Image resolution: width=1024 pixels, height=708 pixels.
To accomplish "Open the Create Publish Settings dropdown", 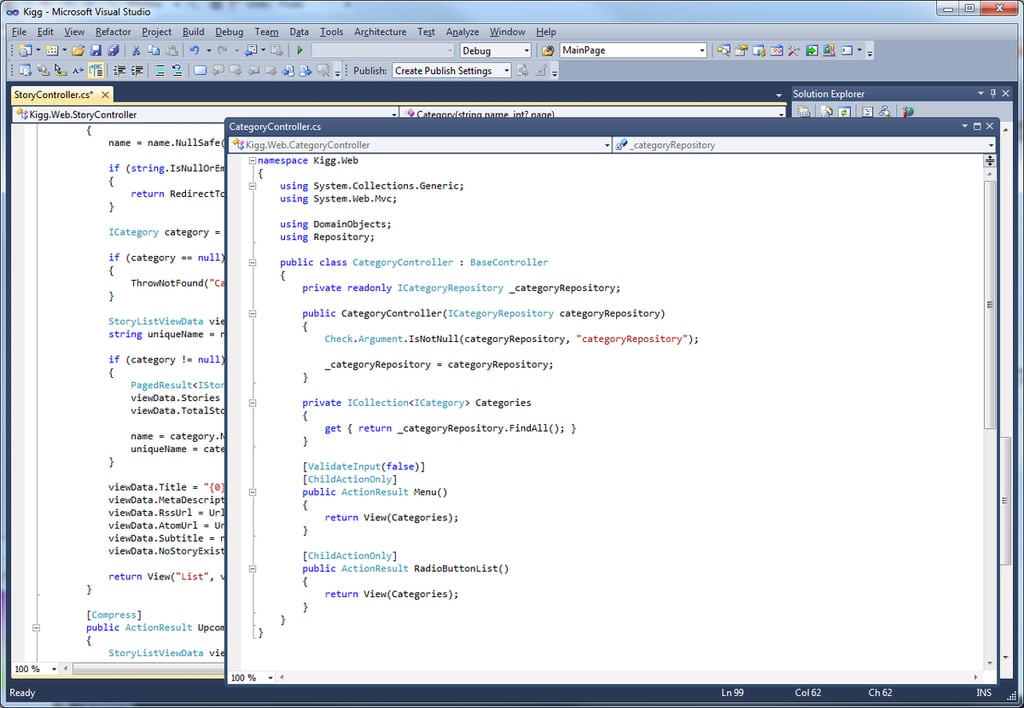I will click(506, 71).
